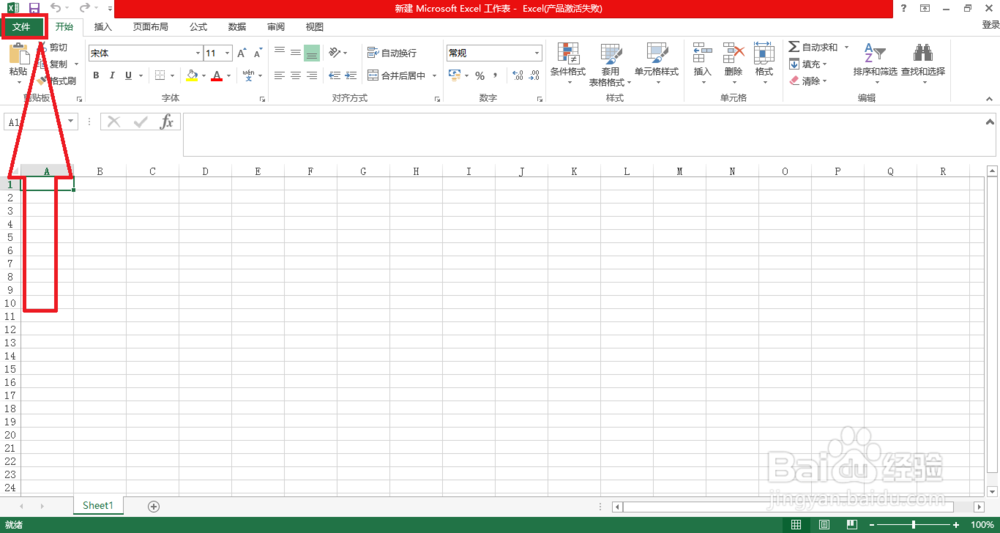
Task: Click Insert cells (插入) icon
Action: [702, 52]
